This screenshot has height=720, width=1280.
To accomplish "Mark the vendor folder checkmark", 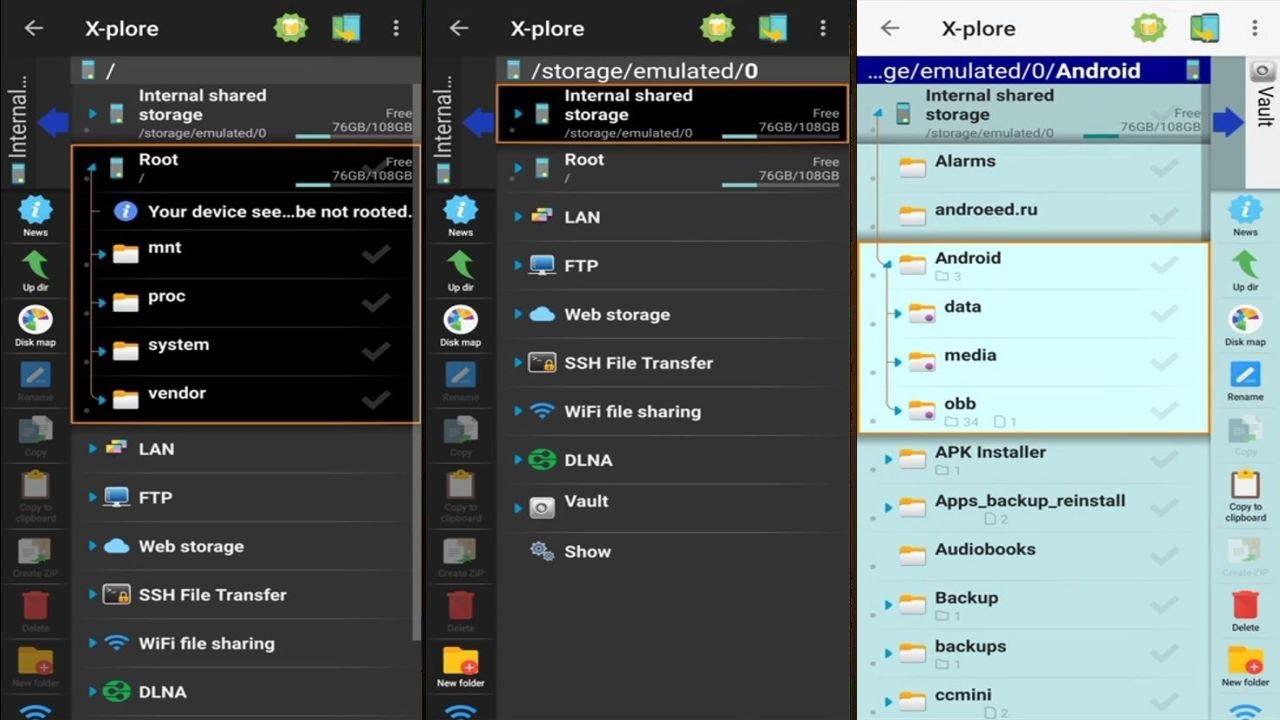I will tap(375, 400).
